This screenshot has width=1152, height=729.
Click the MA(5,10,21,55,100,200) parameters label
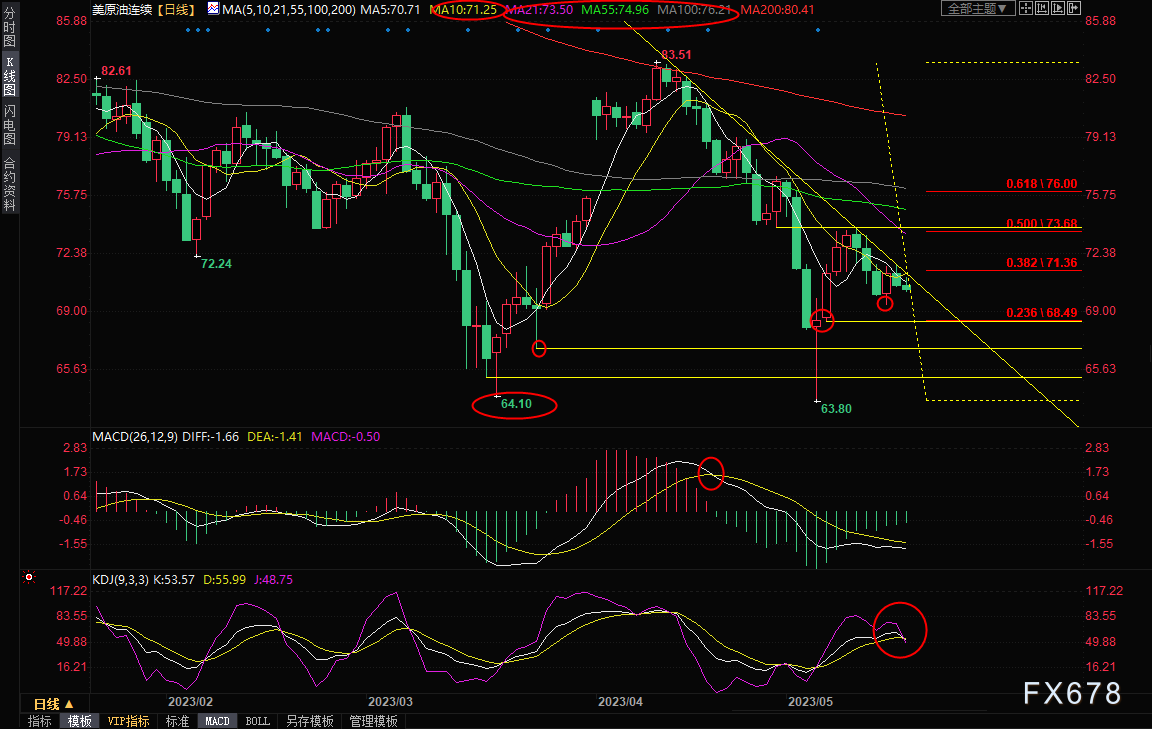(x=289, y=10)
